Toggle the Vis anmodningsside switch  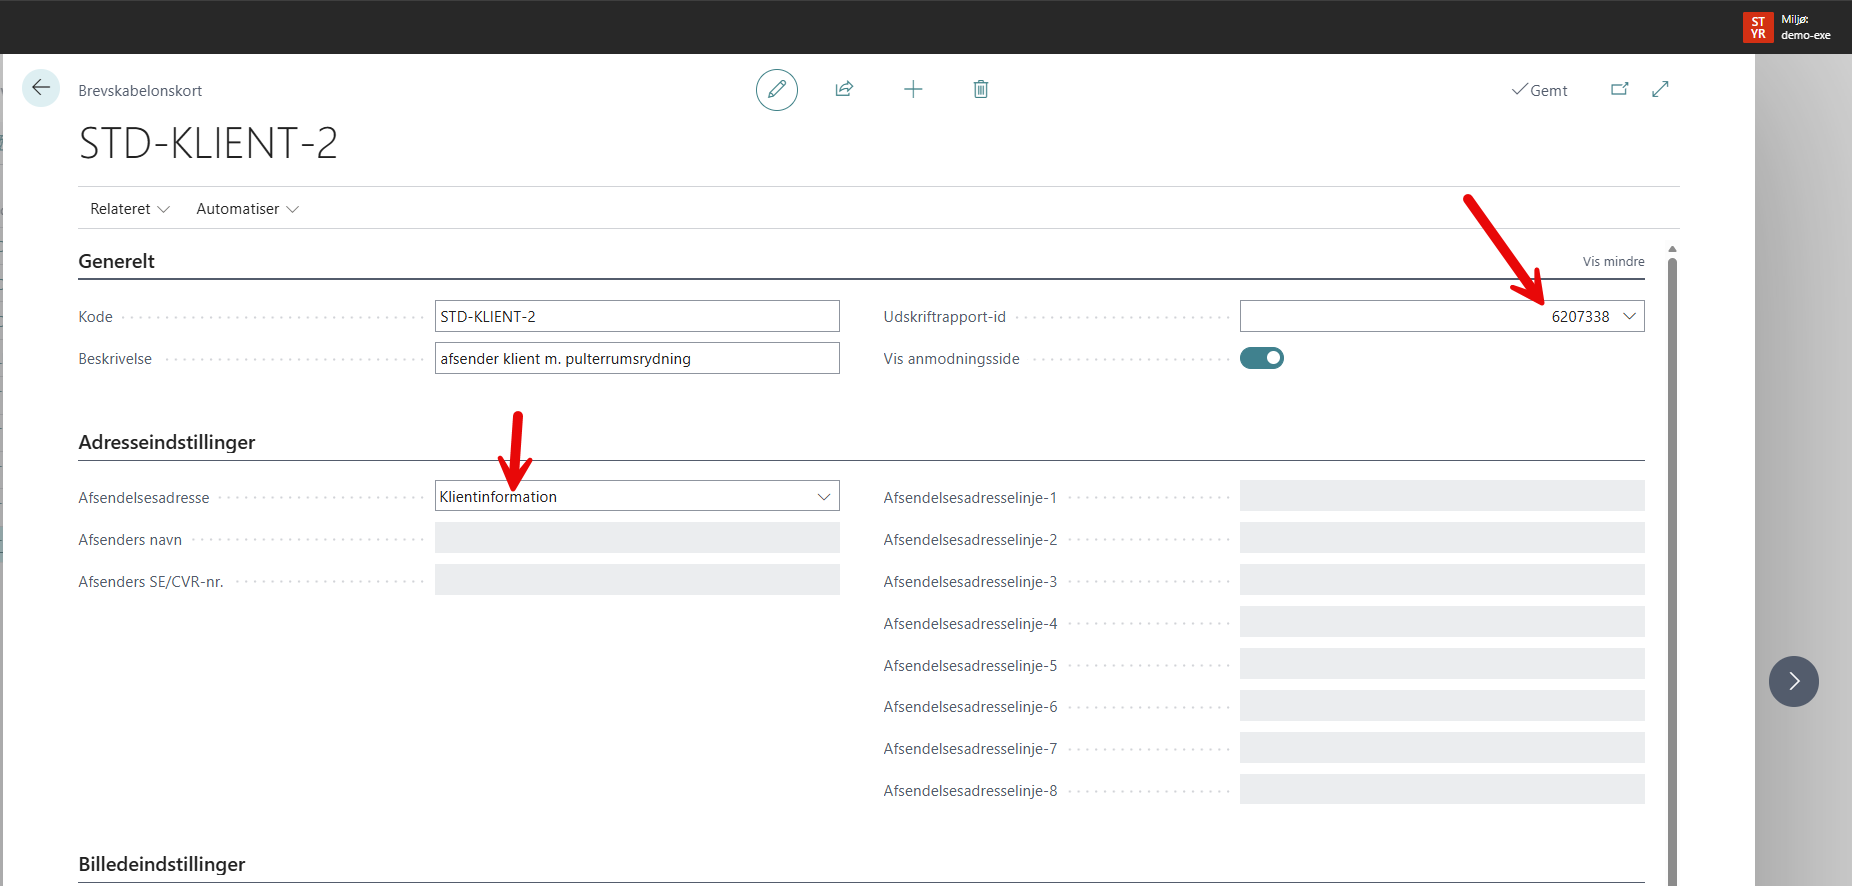tap(1261, 358)
